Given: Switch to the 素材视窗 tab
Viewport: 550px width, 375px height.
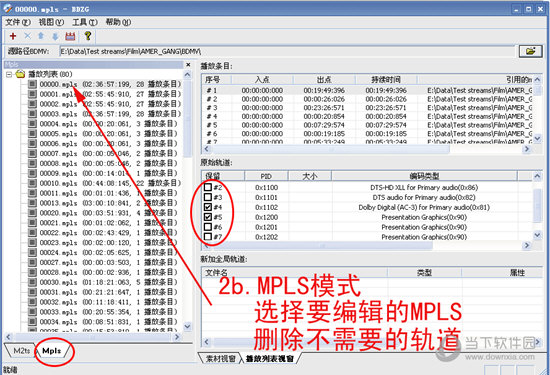Looking at the screenshot, I should (220, 359).
